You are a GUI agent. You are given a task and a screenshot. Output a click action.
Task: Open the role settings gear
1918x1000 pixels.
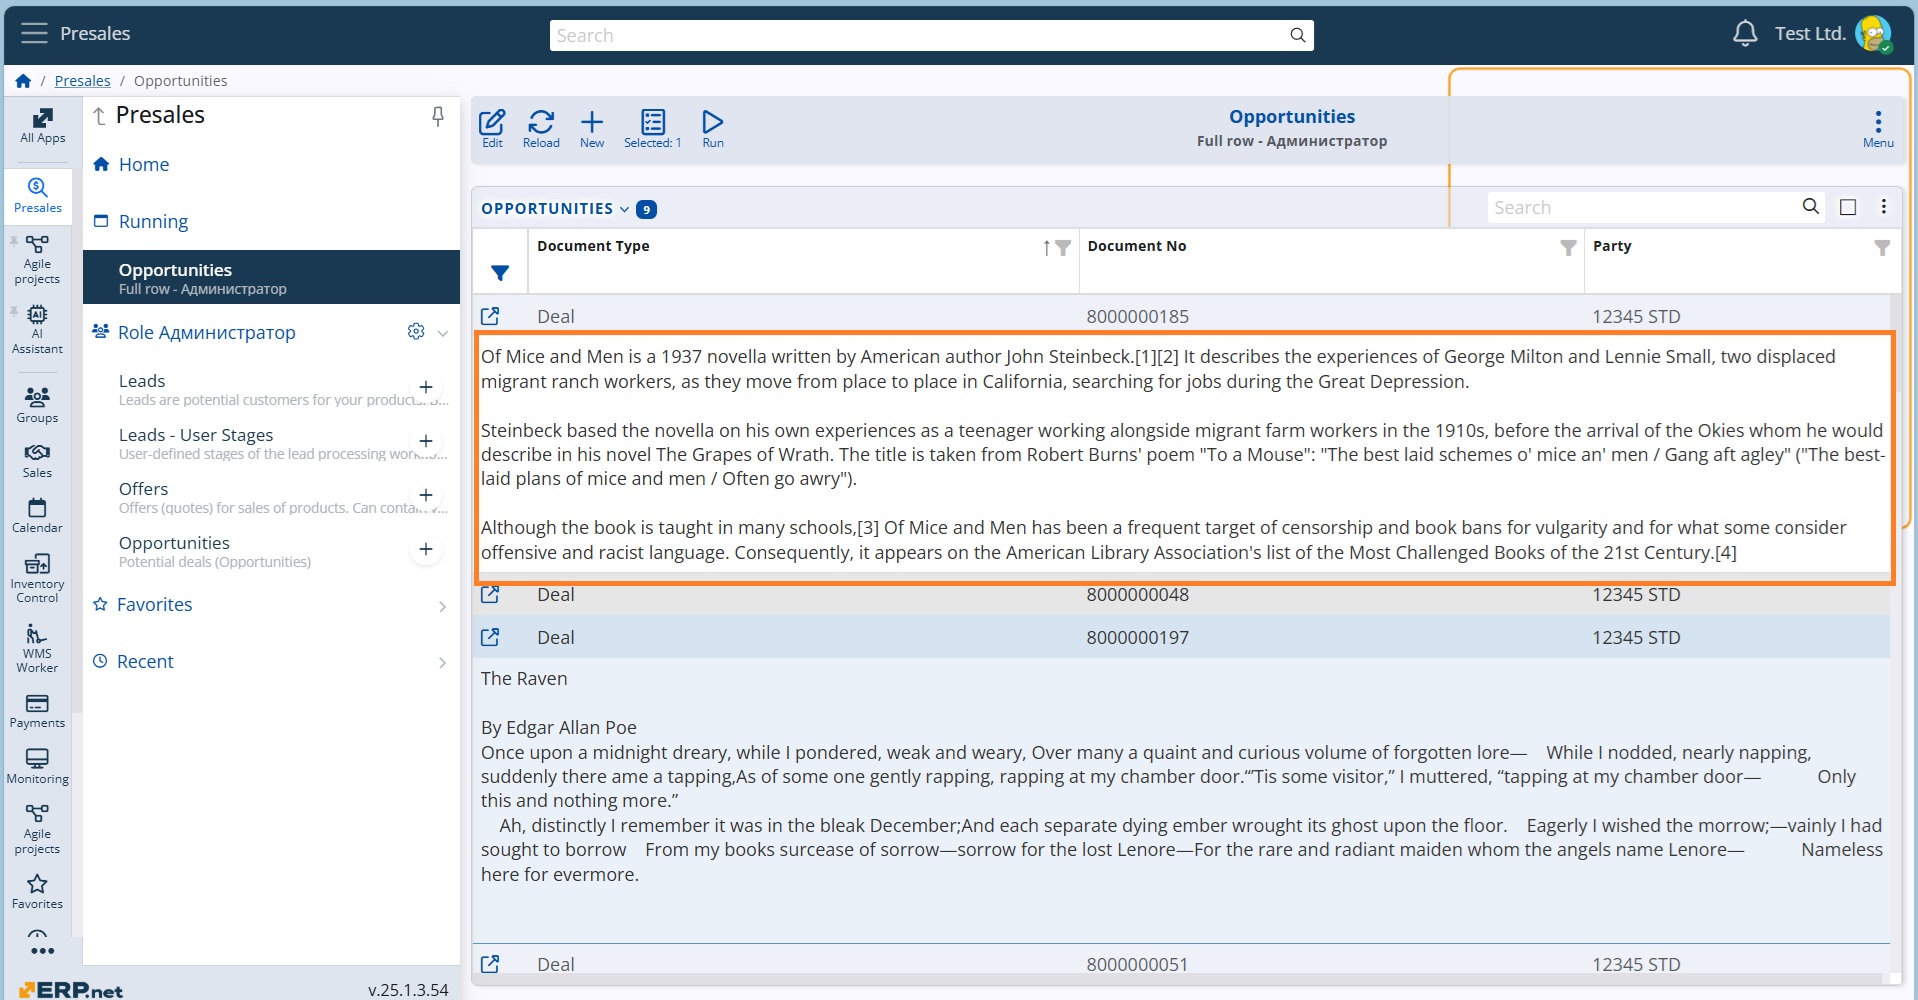(x=416, y=331)
